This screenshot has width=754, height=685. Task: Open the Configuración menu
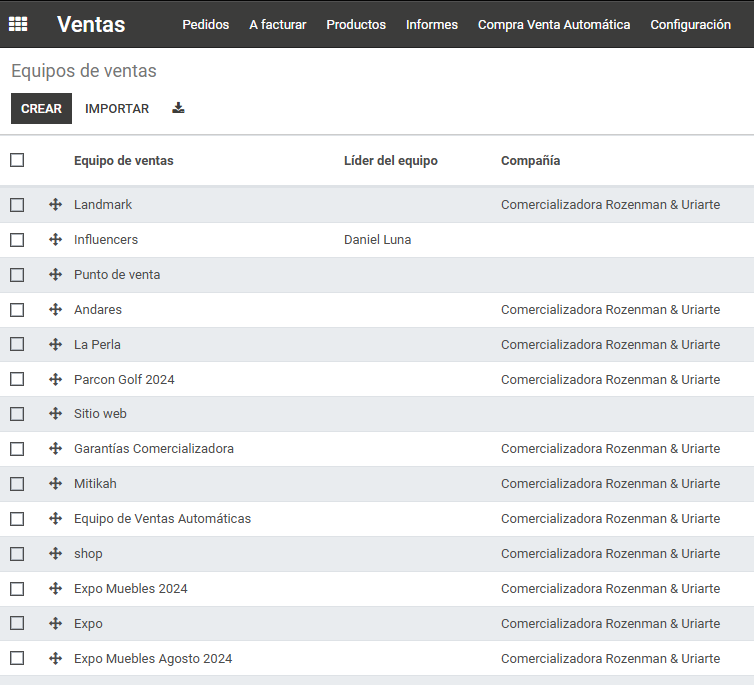(691, 25)
